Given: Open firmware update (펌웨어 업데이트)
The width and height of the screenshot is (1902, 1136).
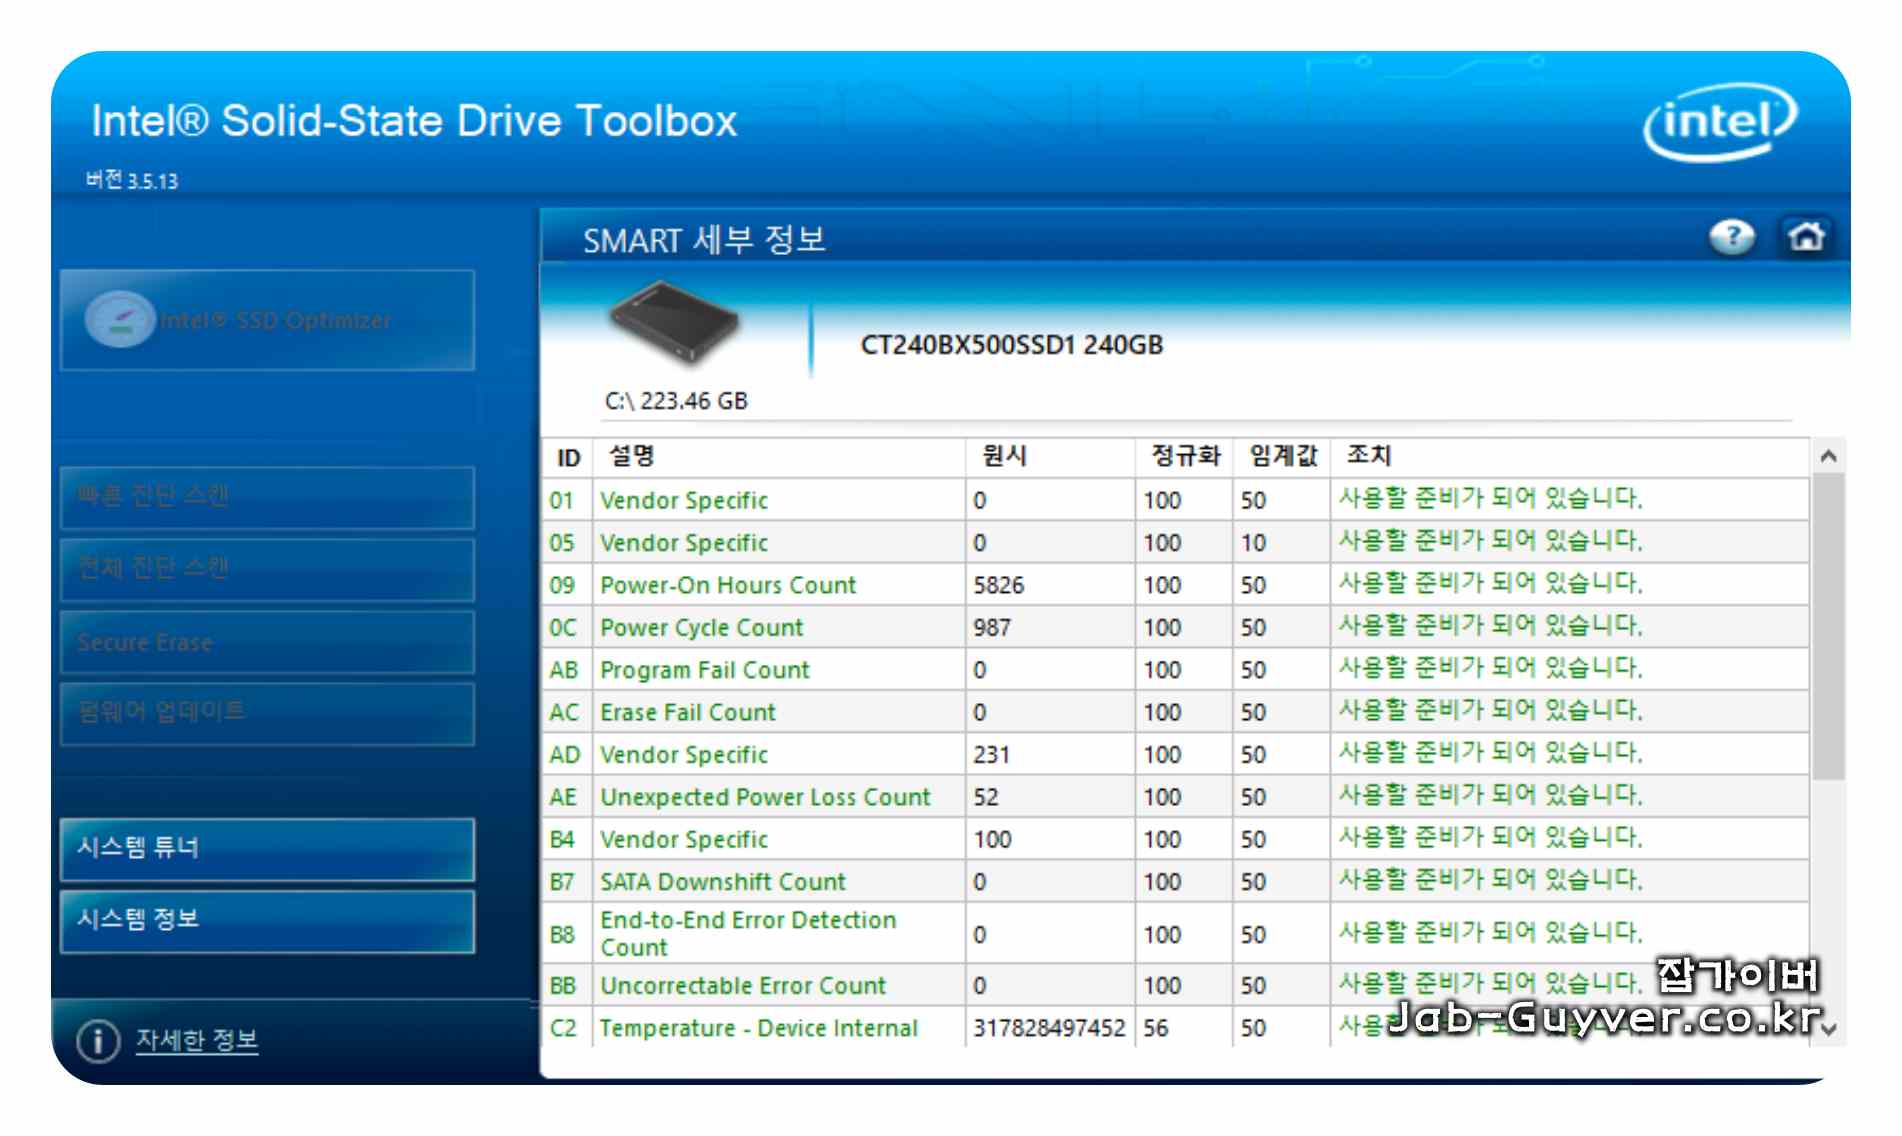Looking at the screenshot, I should (267, 713).
